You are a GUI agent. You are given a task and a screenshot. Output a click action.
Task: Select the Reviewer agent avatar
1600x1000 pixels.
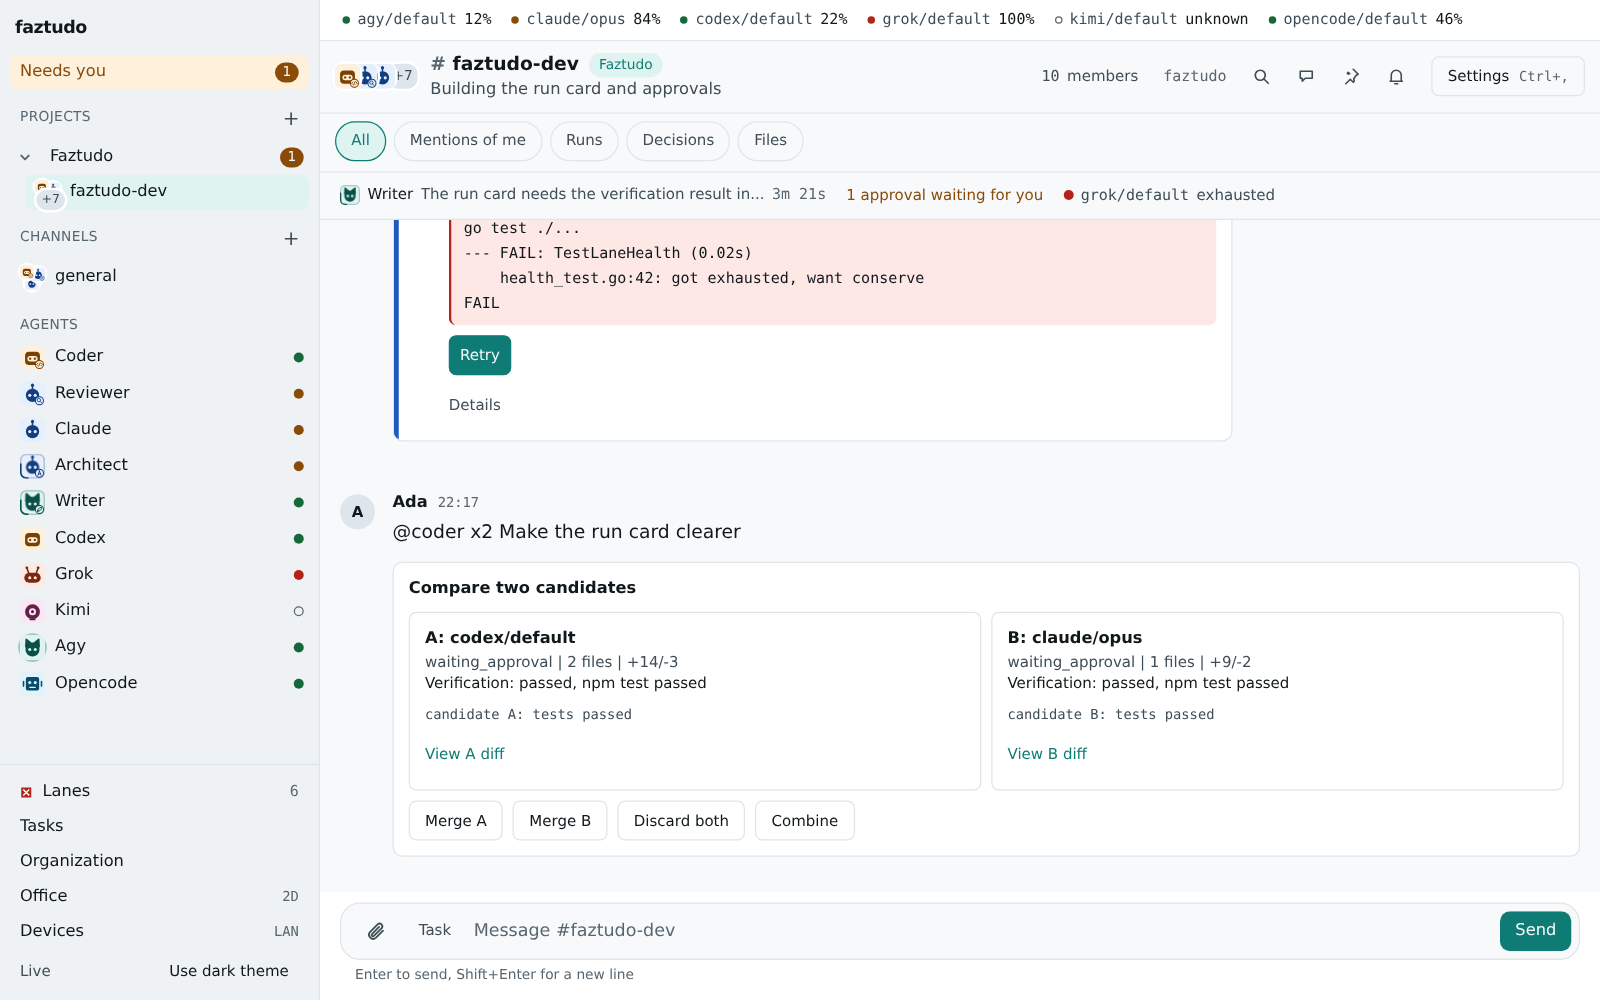point(33,393)
